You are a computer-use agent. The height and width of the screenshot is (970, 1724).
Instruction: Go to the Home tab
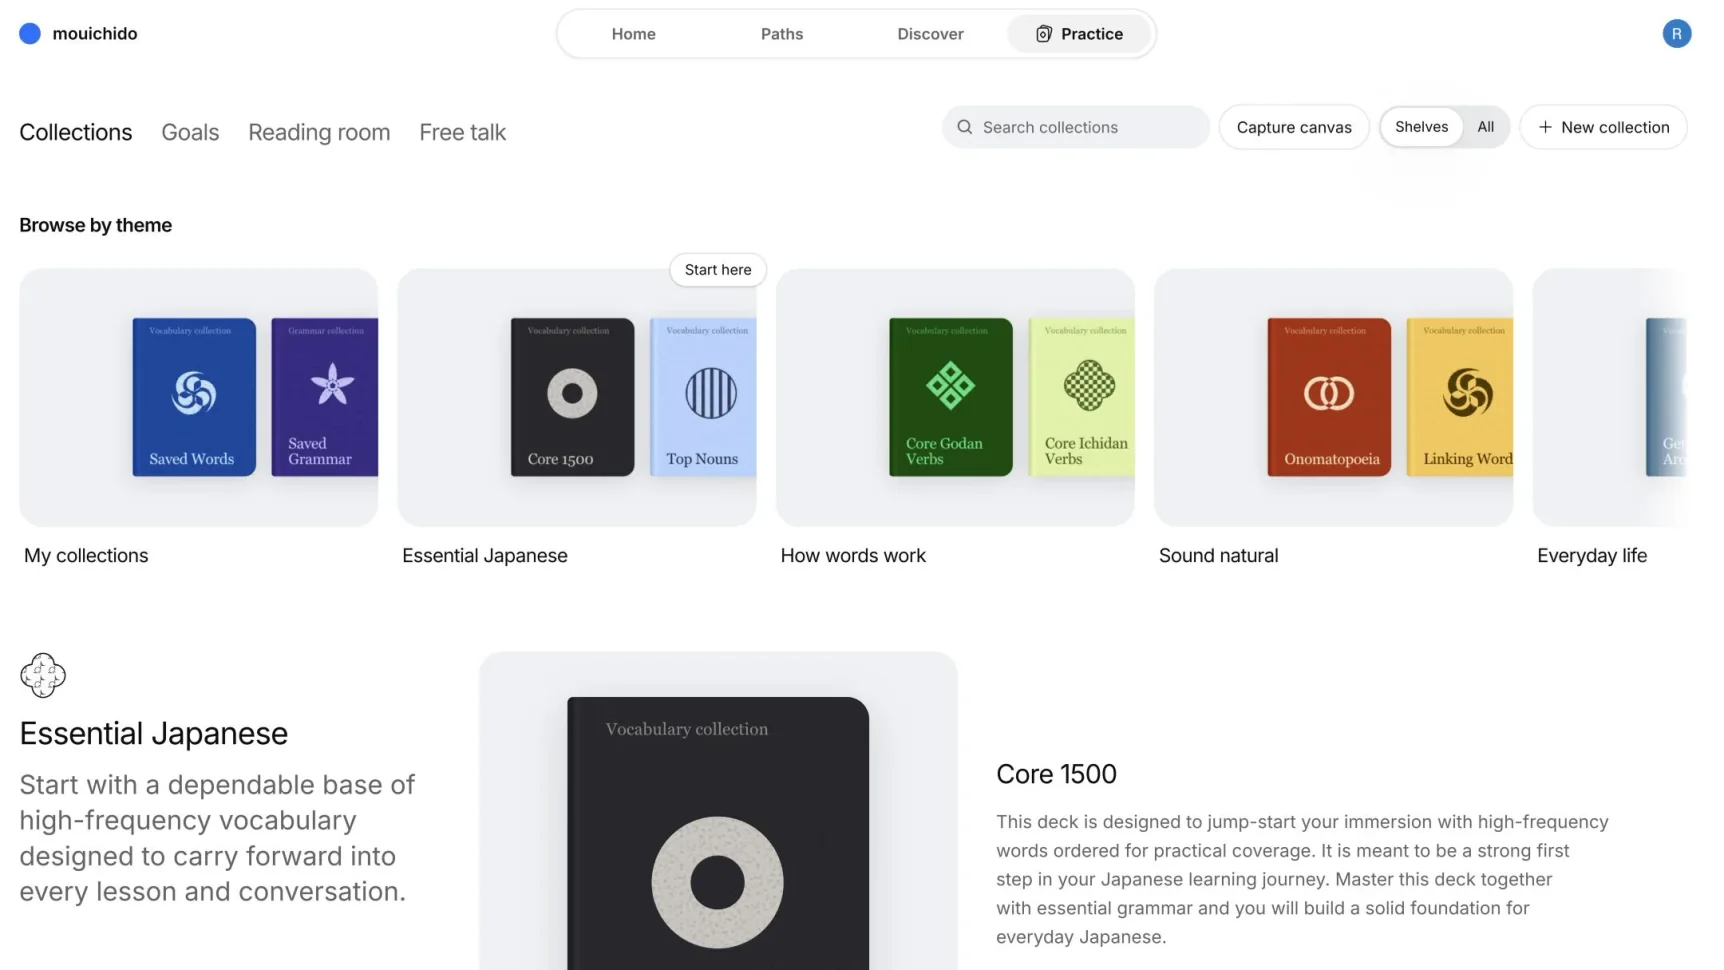[x=634, y=34]
